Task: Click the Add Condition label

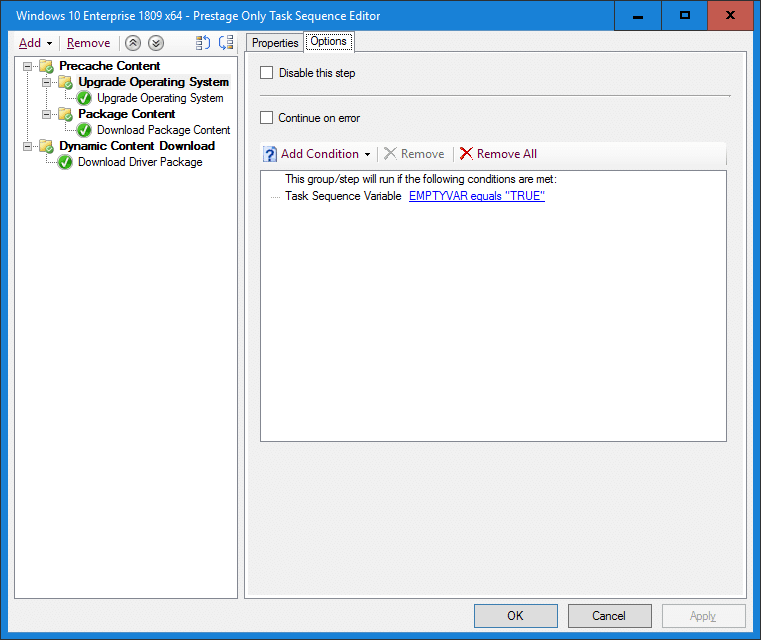Action: [320, 154]
